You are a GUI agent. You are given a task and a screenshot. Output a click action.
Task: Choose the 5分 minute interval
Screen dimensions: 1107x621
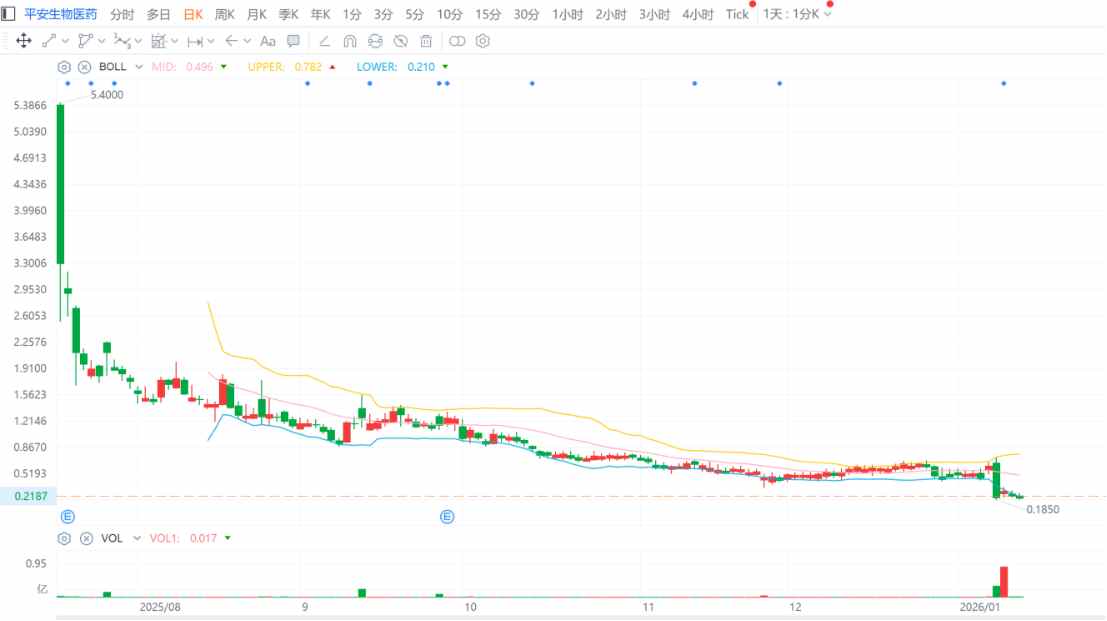pos(414,14)
